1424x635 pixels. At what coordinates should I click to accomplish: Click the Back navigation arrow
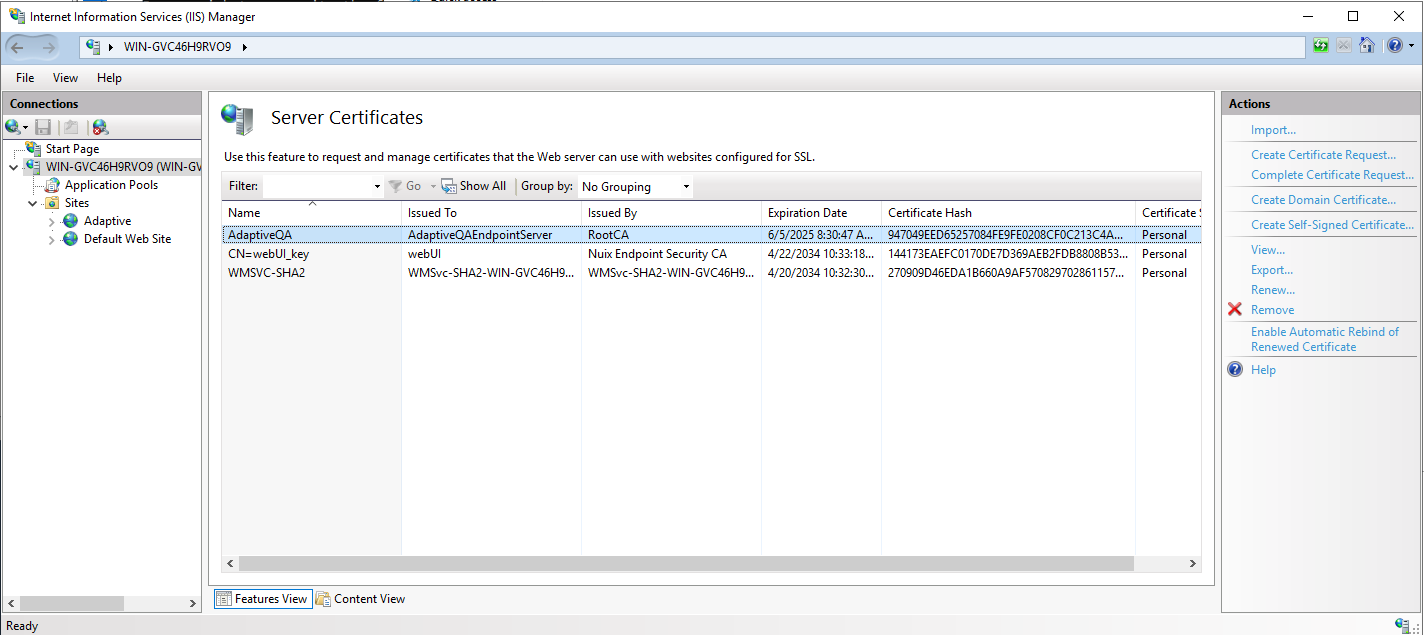(19, 47)
